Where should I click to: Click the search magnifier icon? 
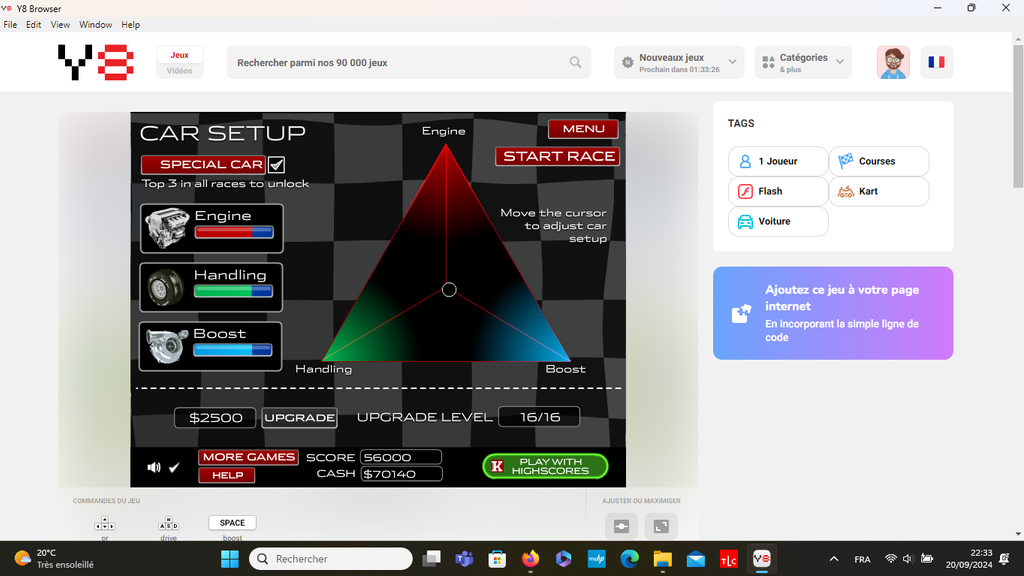point(576,62)
